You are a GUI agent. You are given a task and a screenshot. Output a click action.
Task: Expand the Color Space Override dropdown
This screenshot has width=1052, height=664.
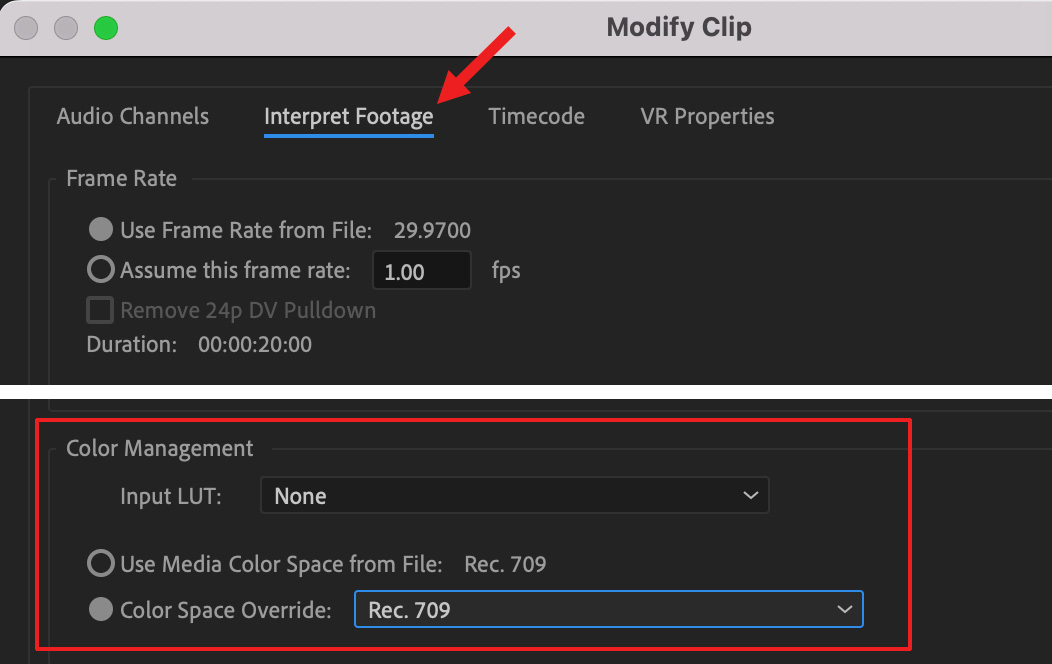coord(608,609)
